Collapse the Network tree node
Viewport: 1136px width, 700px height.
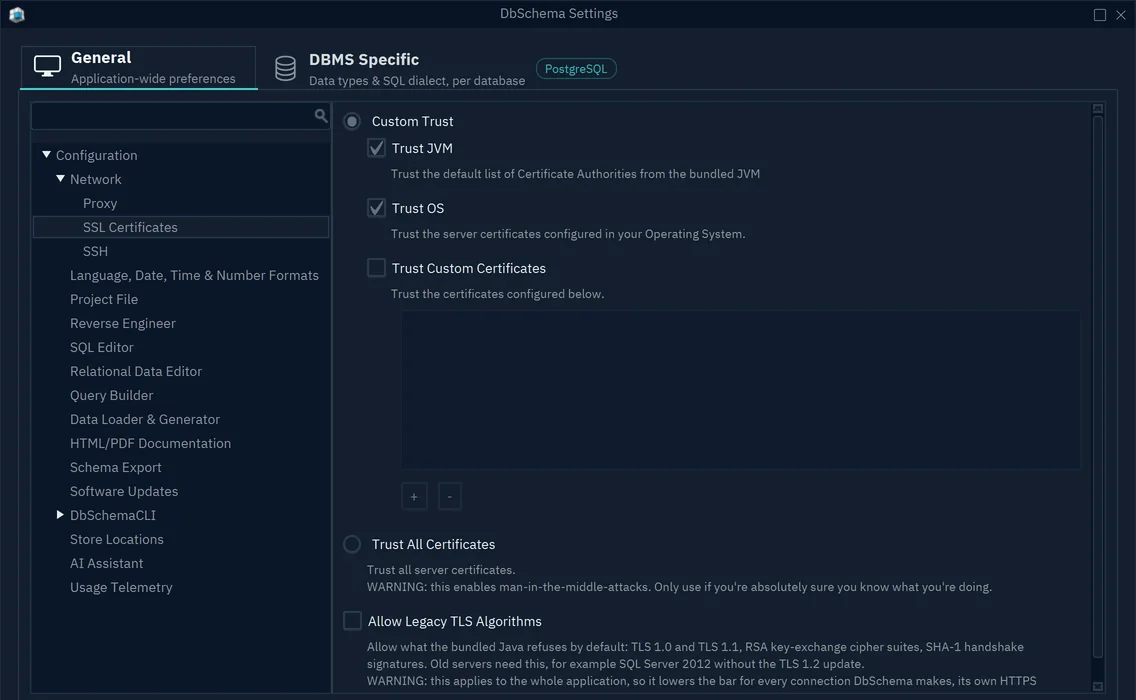coord(60,178)
